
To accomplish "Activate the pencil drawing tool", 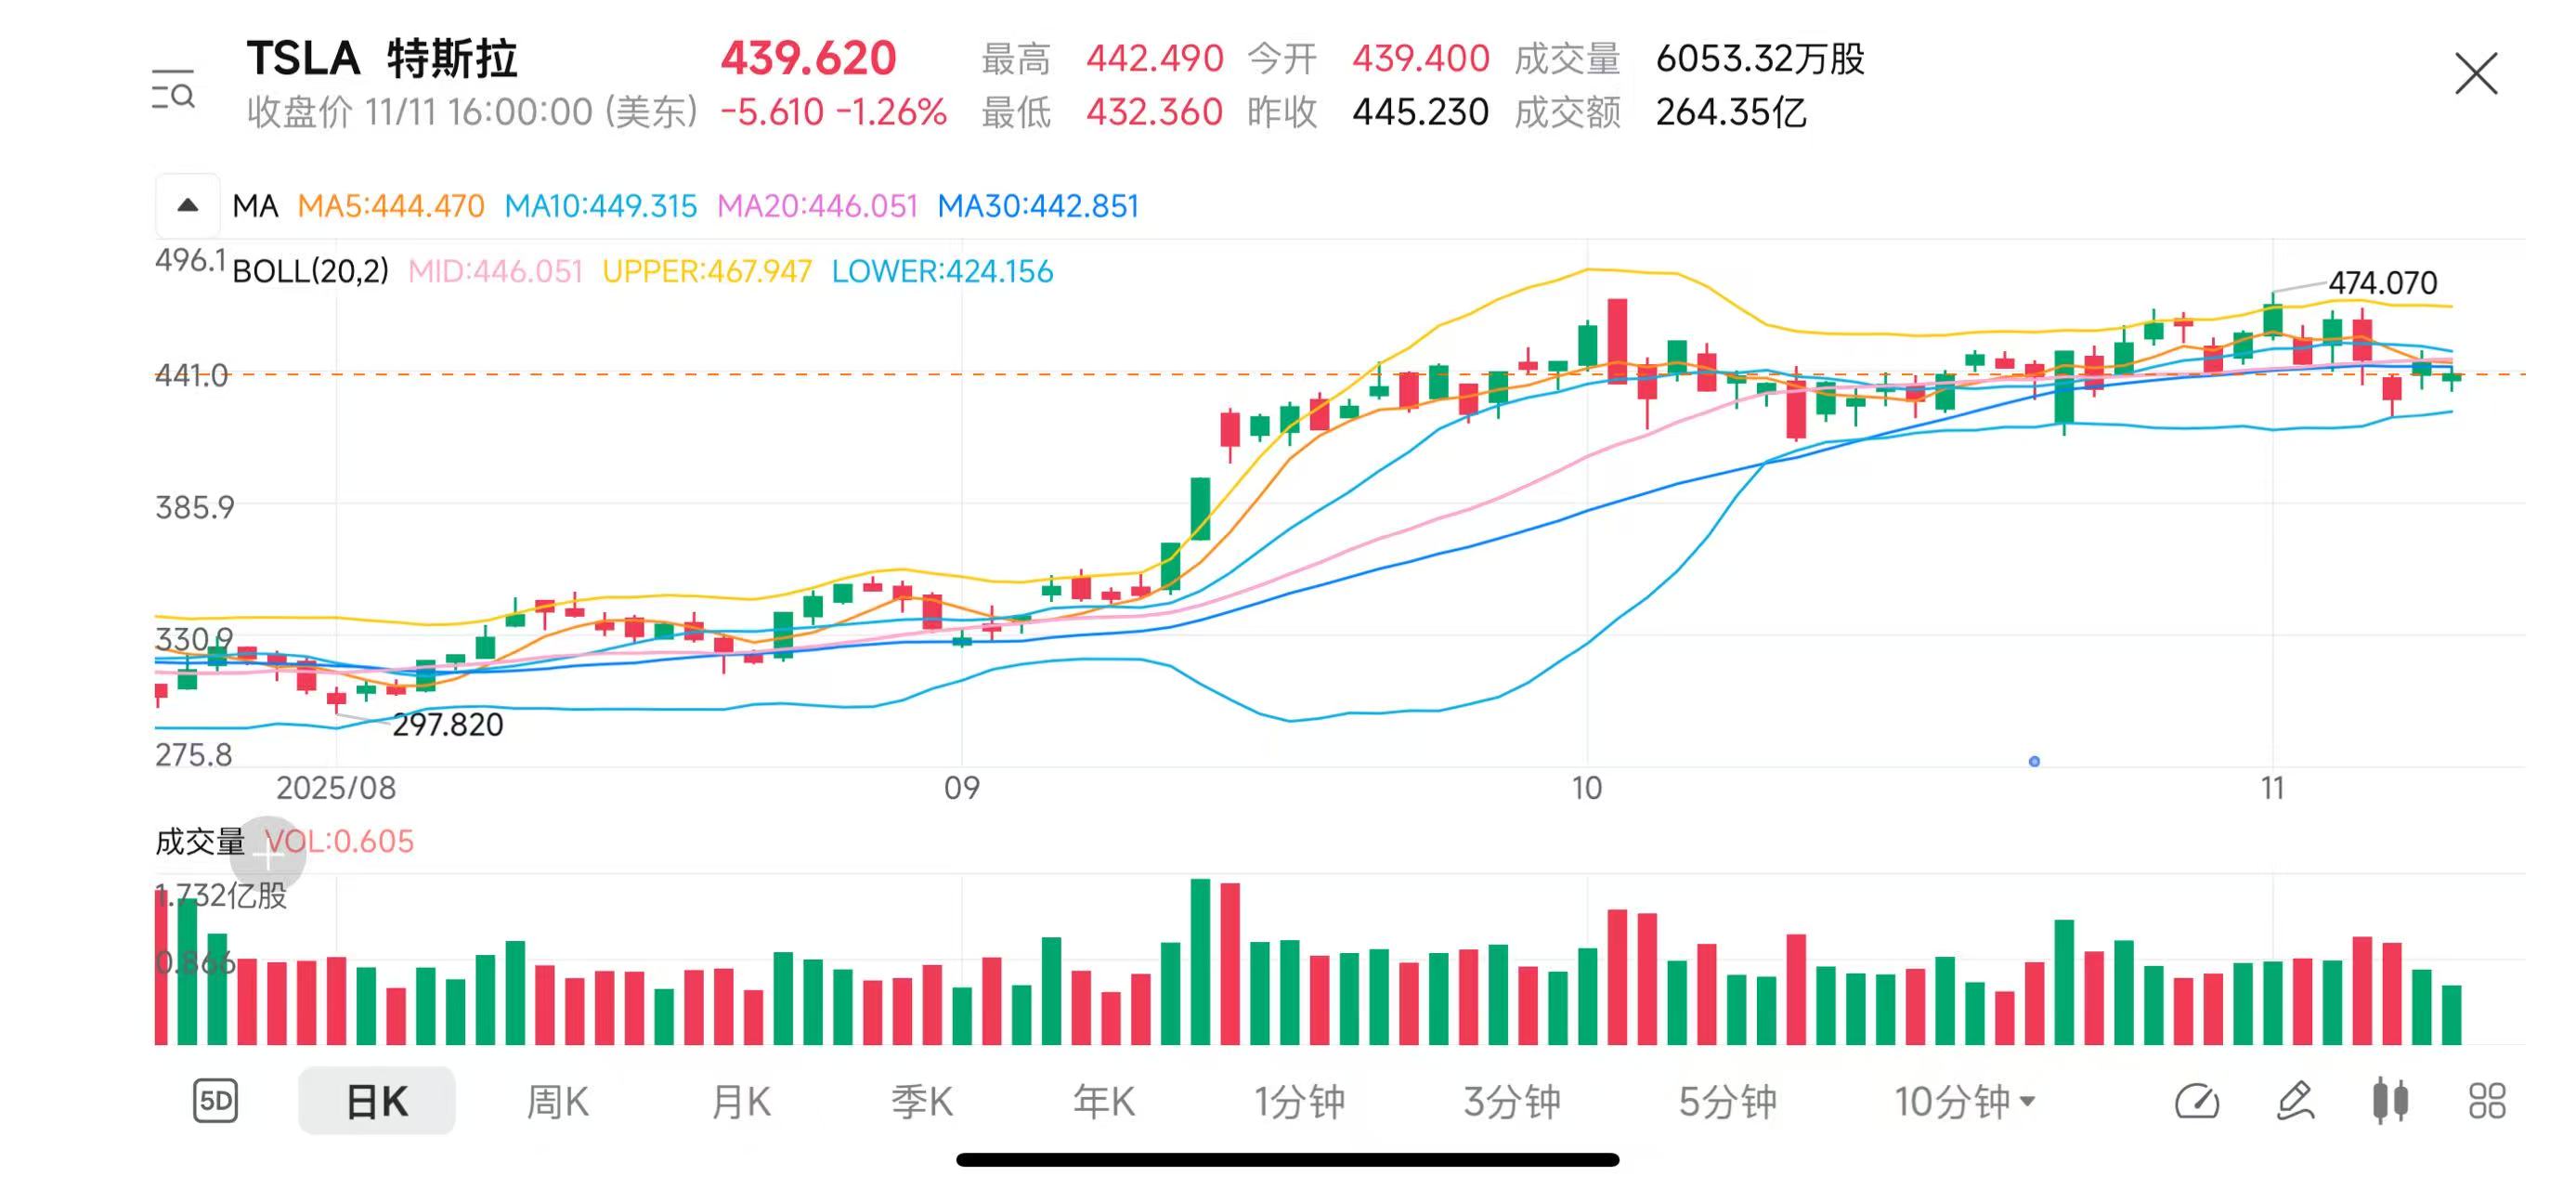I will pos(2295,1101).
